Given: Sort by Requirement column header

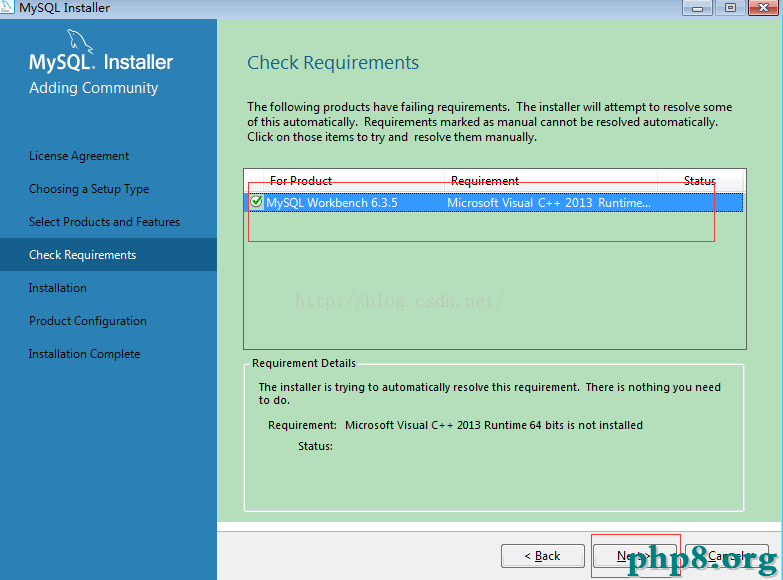Looking at the screenshot, I should [551, 180].
